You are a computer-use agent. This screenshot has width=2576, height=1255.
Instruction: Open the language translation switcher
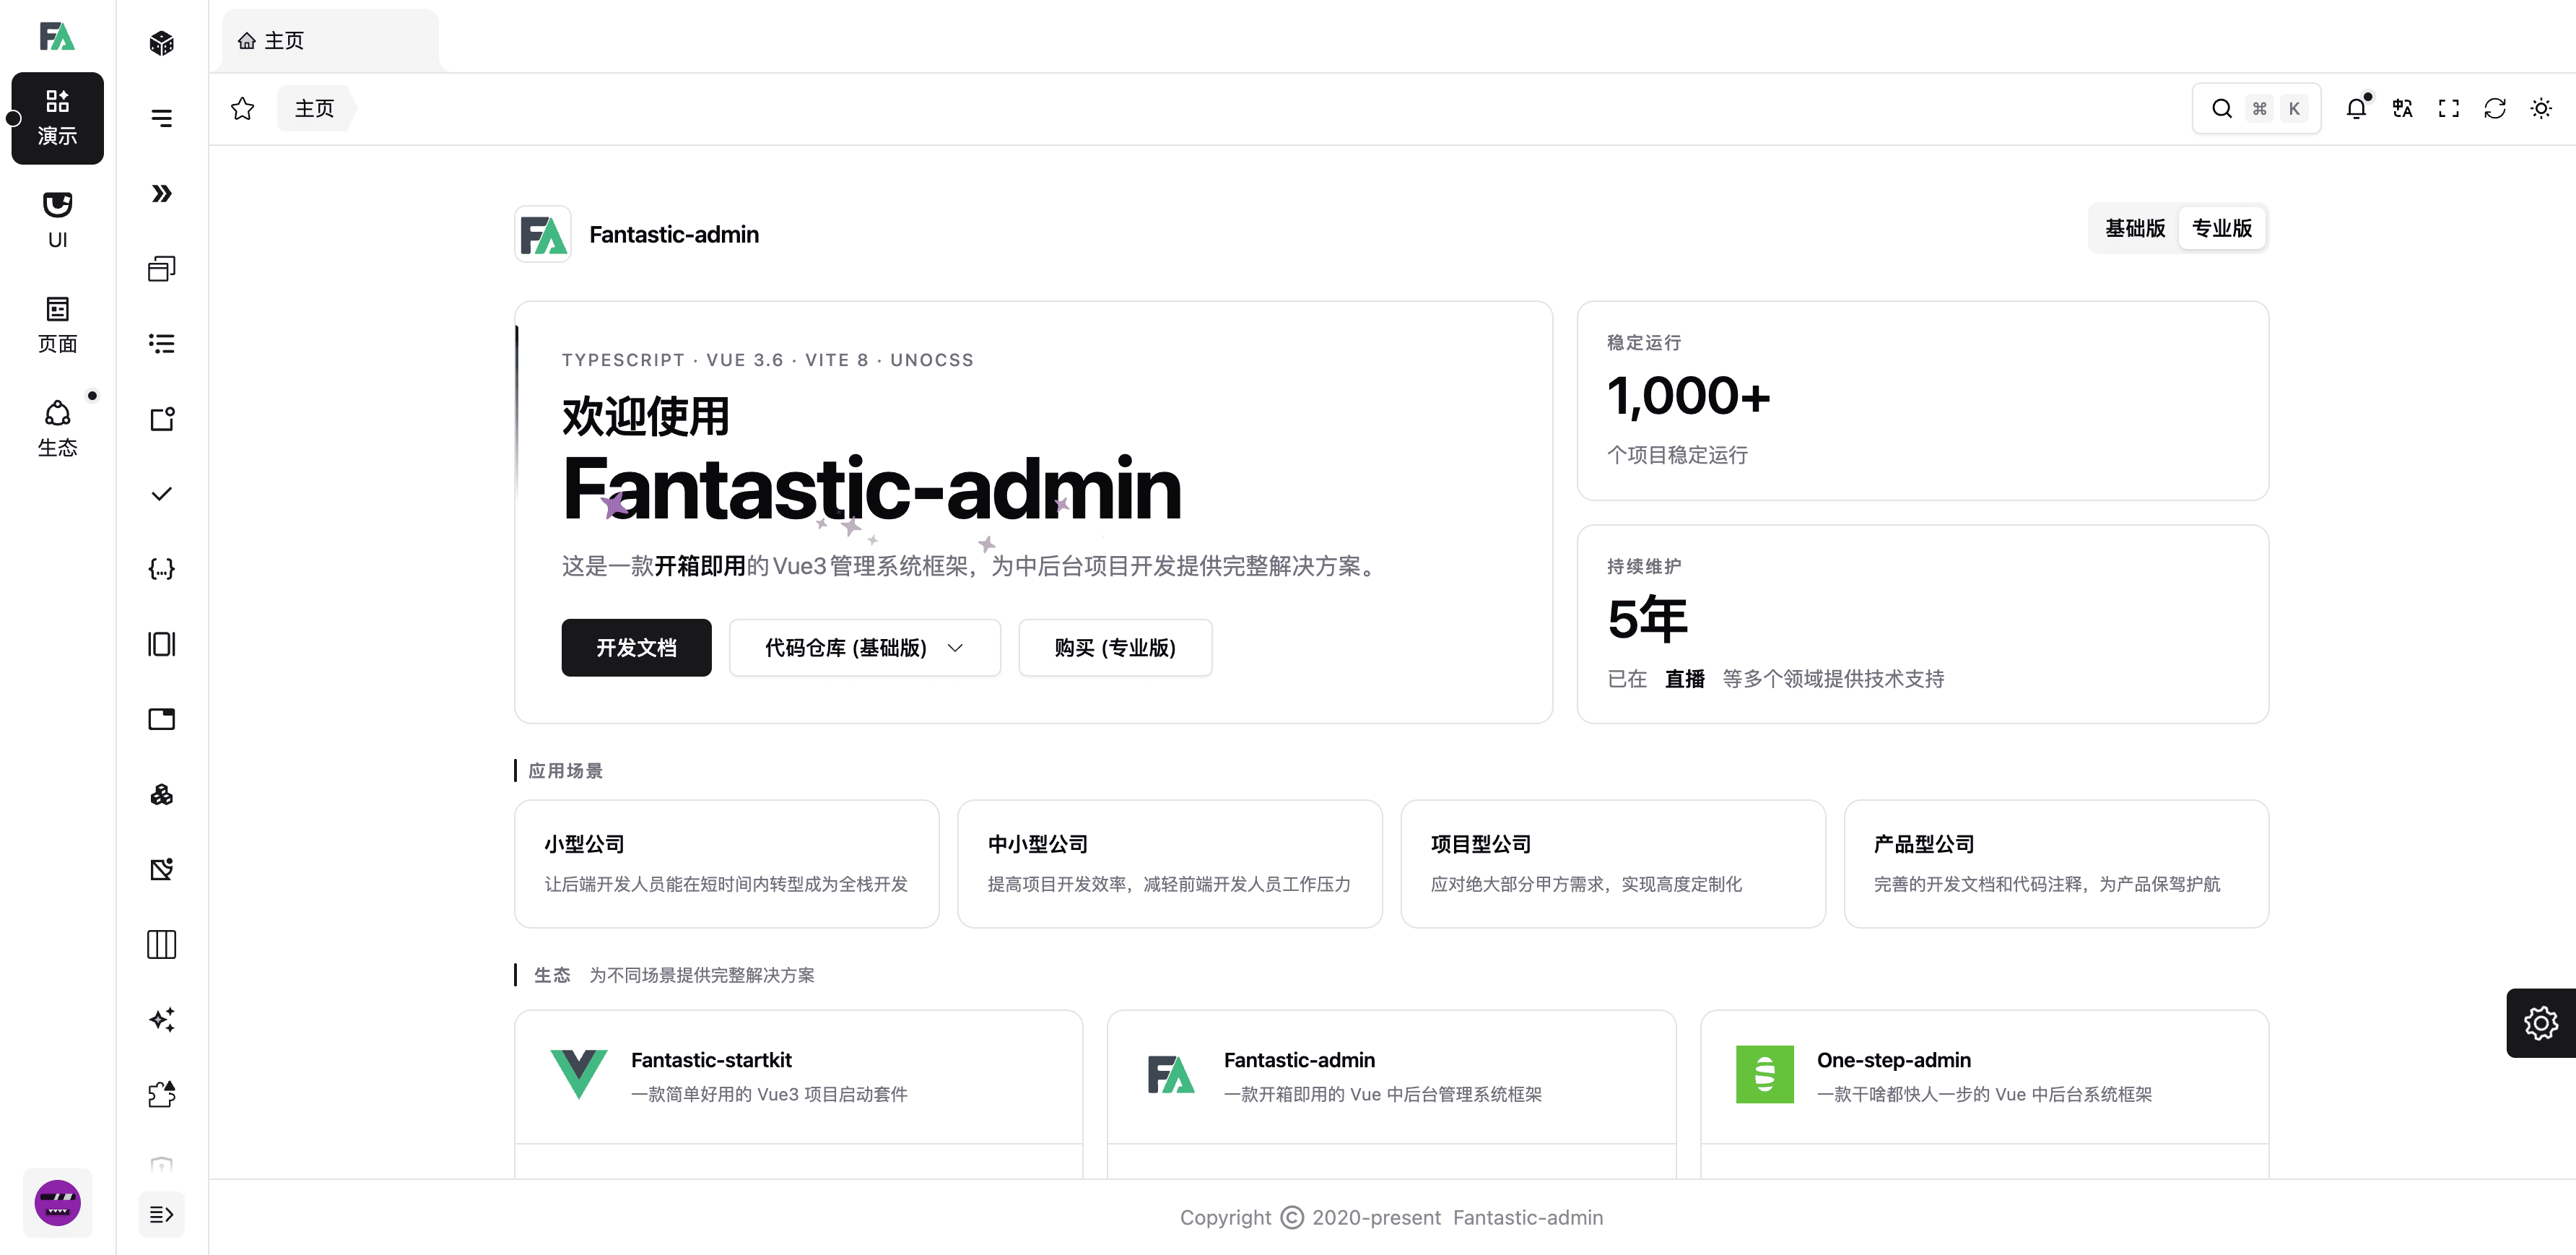pos(2402,109)
